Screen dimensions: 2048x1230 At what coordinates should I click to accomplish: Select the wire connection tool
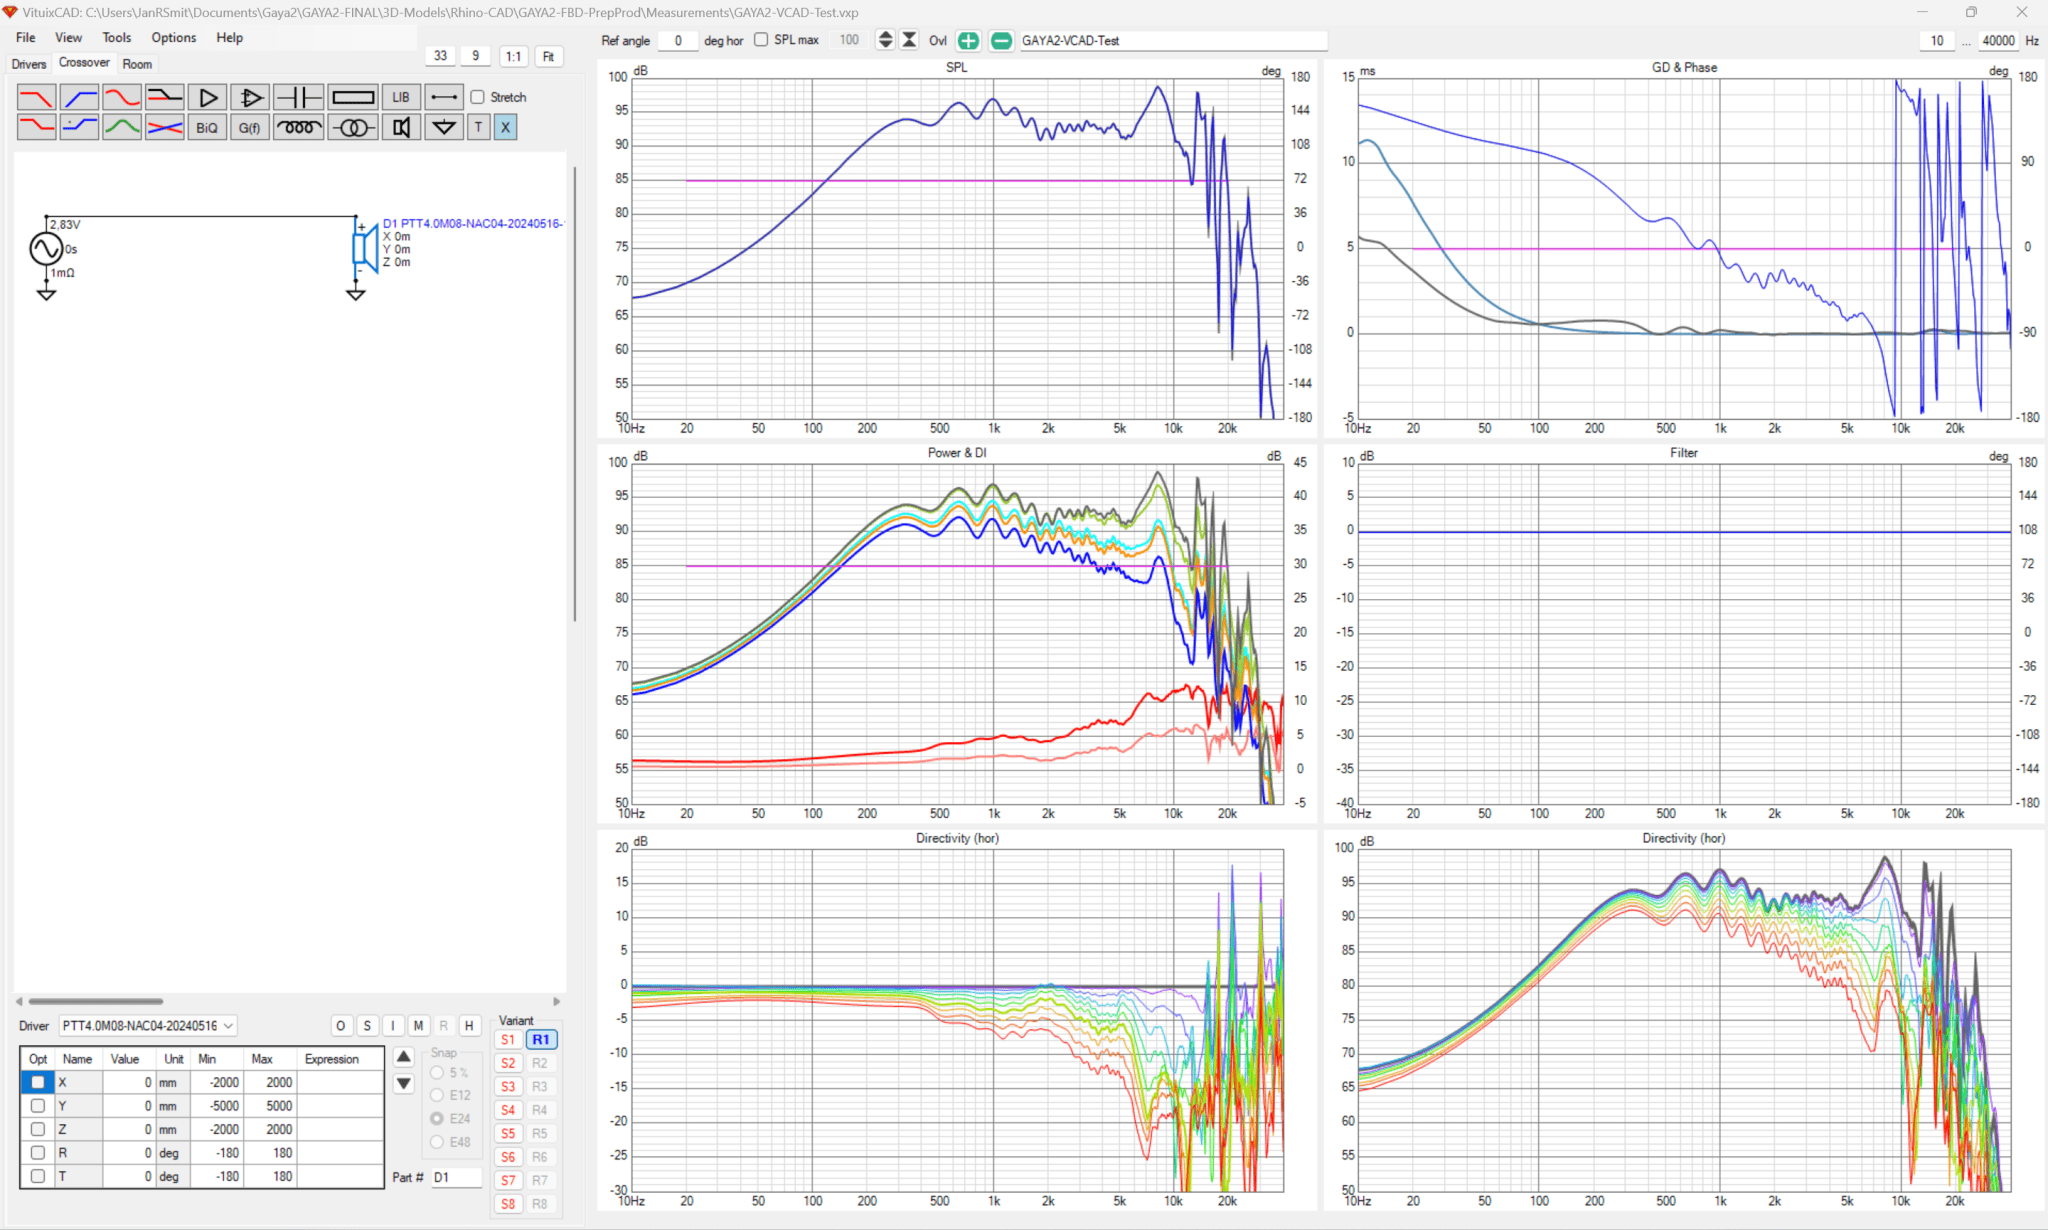pyautogui.click(x=444, y=97)
